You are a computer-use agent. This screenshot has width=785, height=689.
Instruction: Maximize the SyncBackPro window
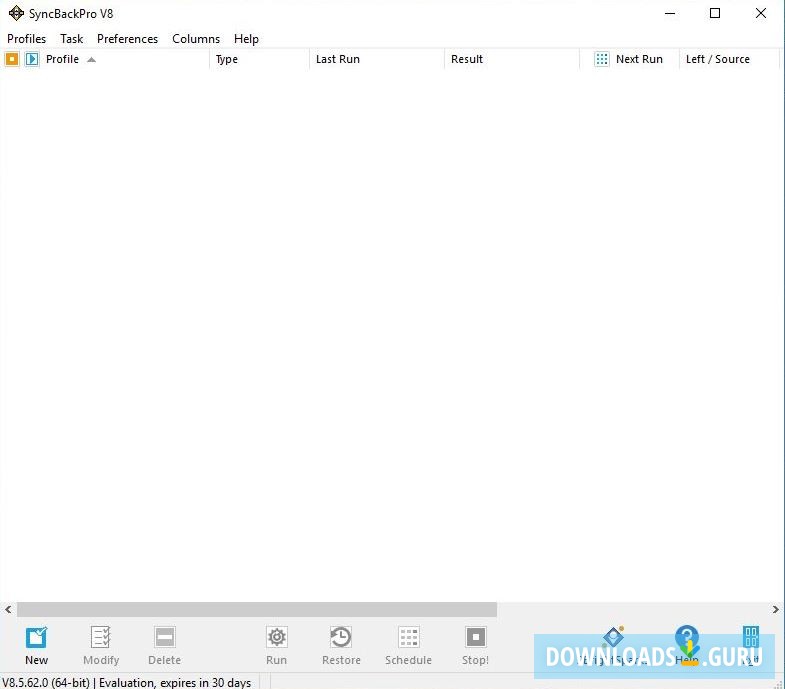pos(715,14)
